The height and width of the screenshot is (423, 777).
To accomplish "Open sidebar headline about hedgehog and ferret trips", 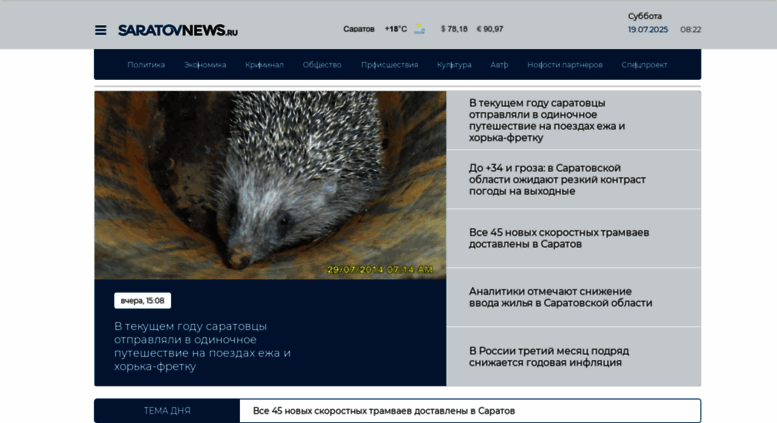I will 547,120.
